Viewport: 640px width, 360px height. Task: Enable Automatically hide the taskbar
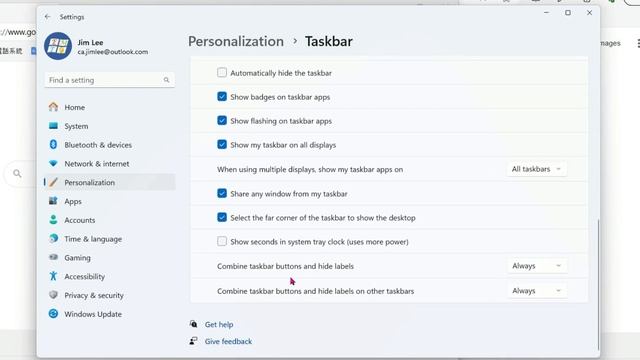(222, 73)
